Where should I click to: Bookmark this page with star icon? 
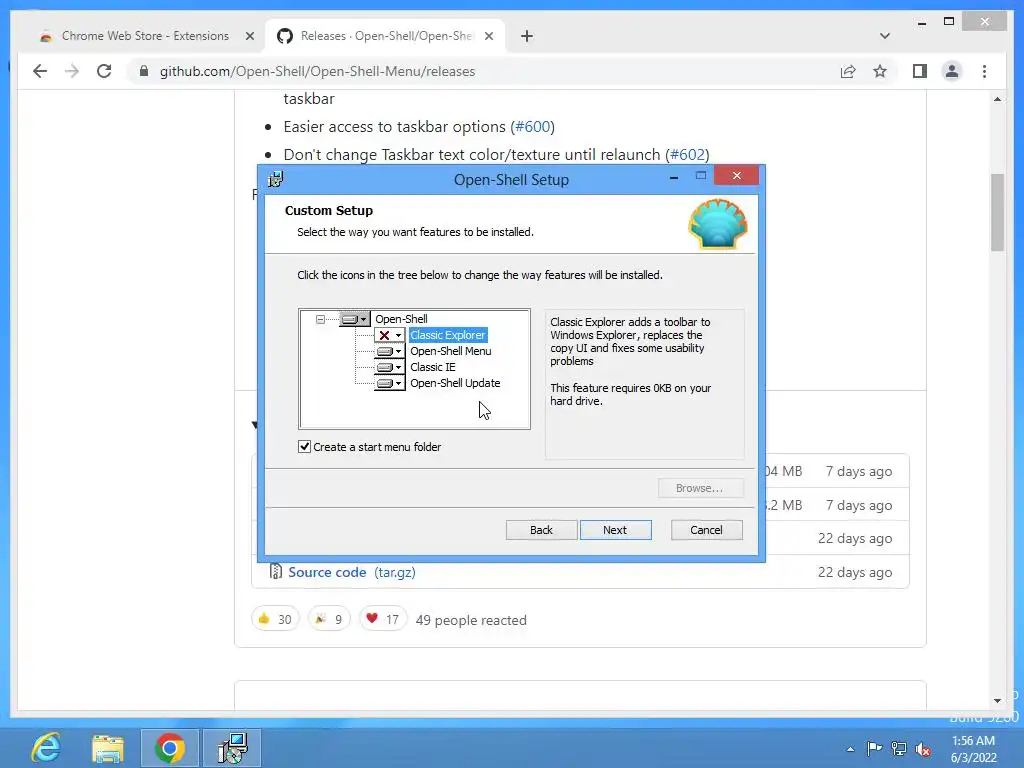pos(880,71)
